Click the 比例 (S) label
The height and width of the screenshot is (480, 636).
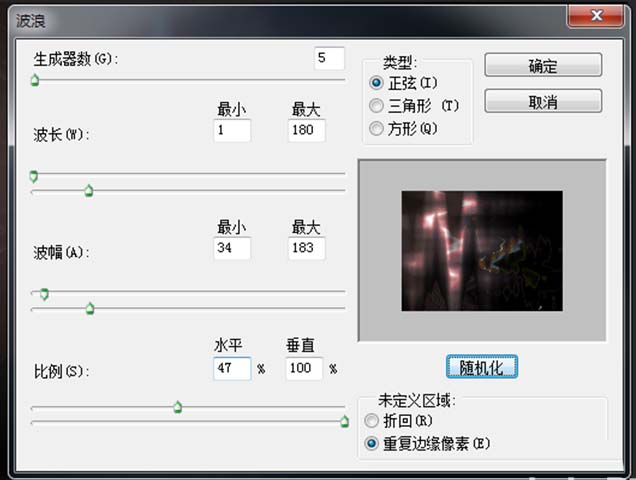click(x=61, y=371)
